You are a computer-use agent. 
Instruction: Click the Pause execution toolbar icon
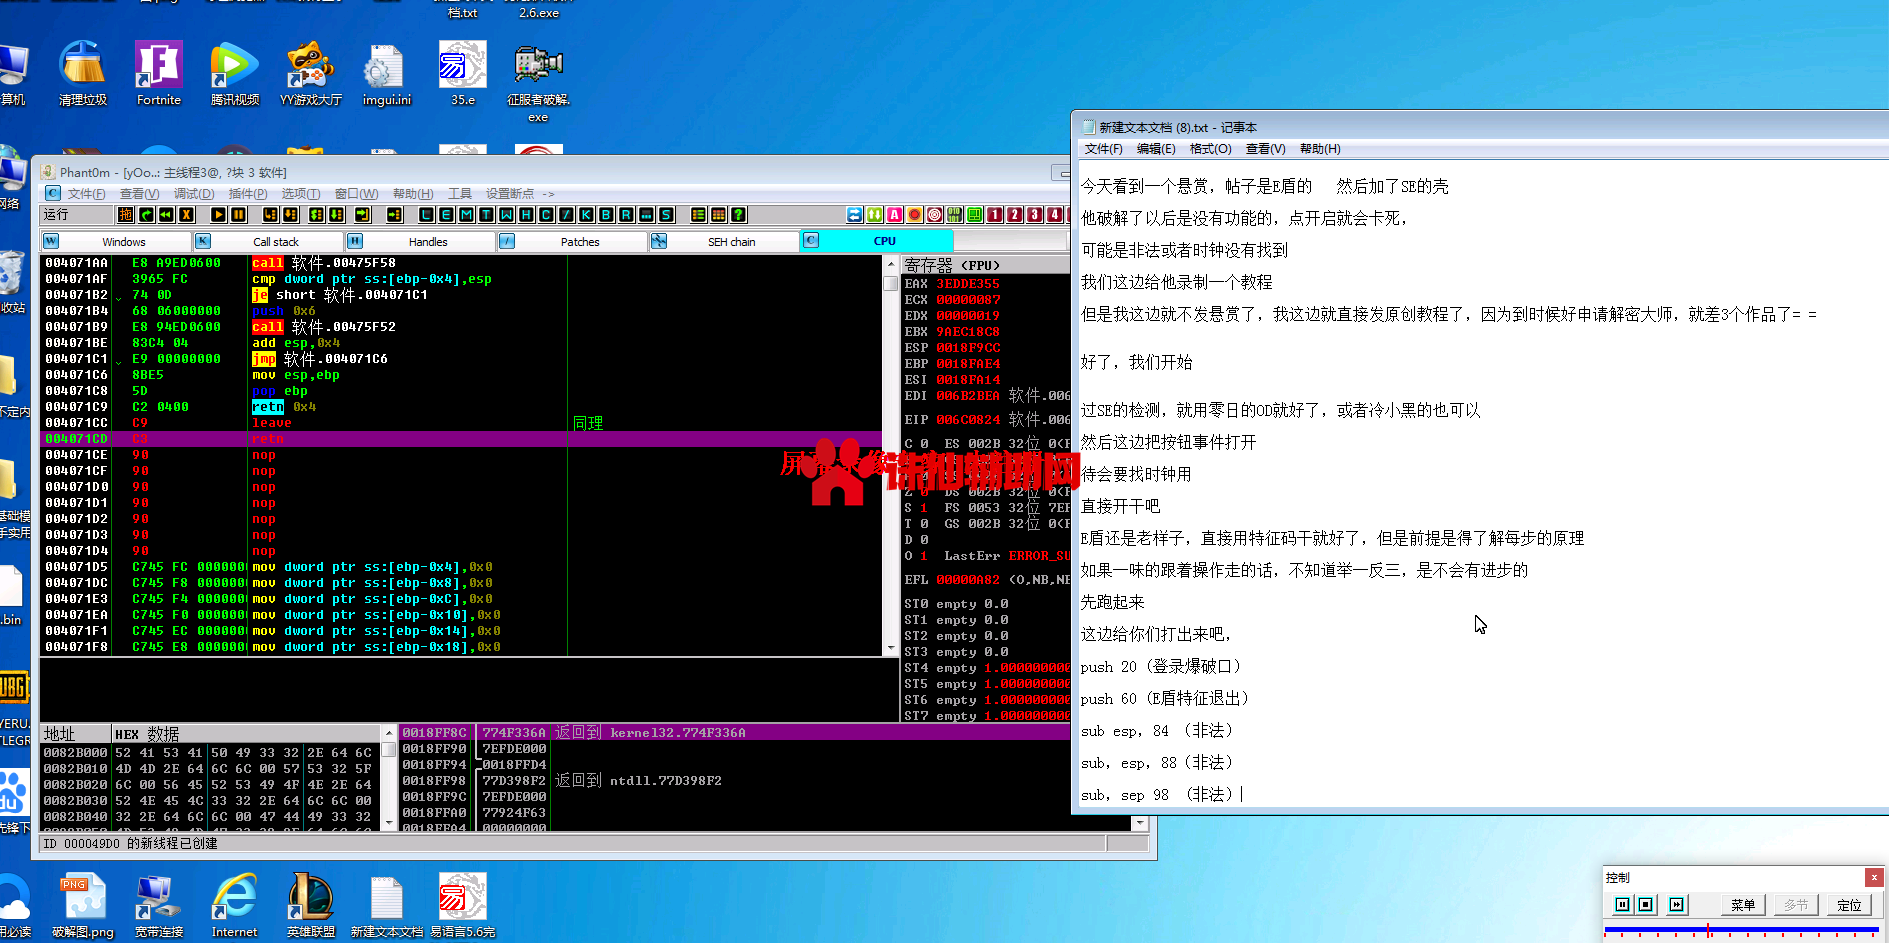coord(238,215)
